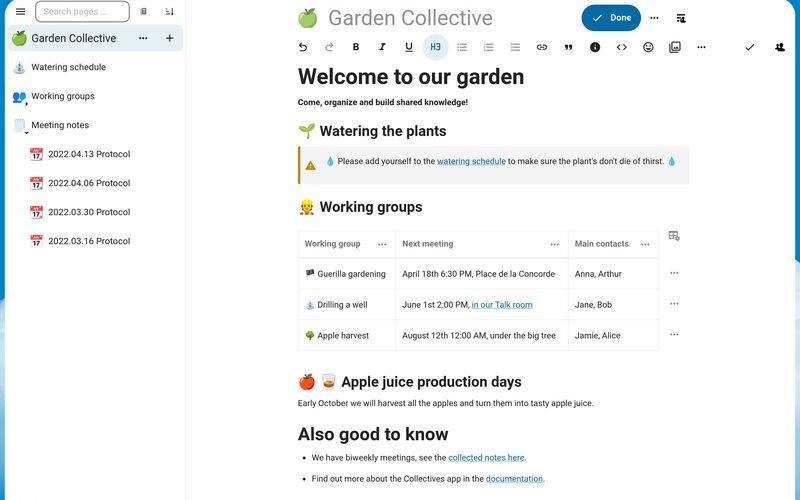Open row options for Apple harvest

(674, 334)
